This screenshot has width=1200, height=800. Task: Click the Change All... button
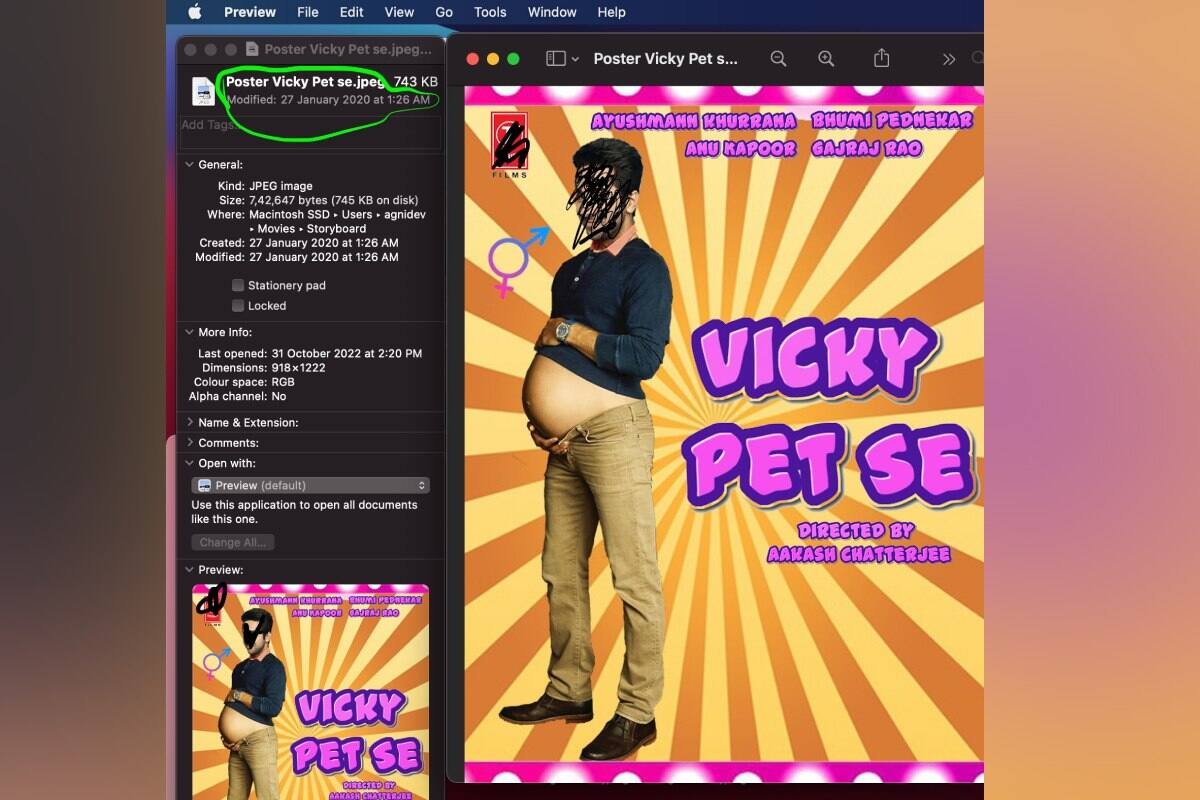(x=232, y=542)
